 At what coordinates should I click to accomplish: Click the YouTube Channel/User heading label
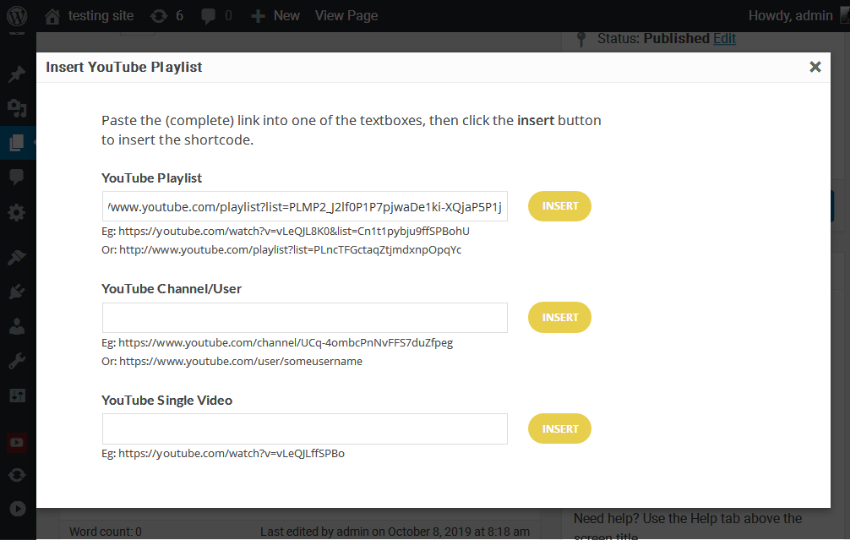171,288
